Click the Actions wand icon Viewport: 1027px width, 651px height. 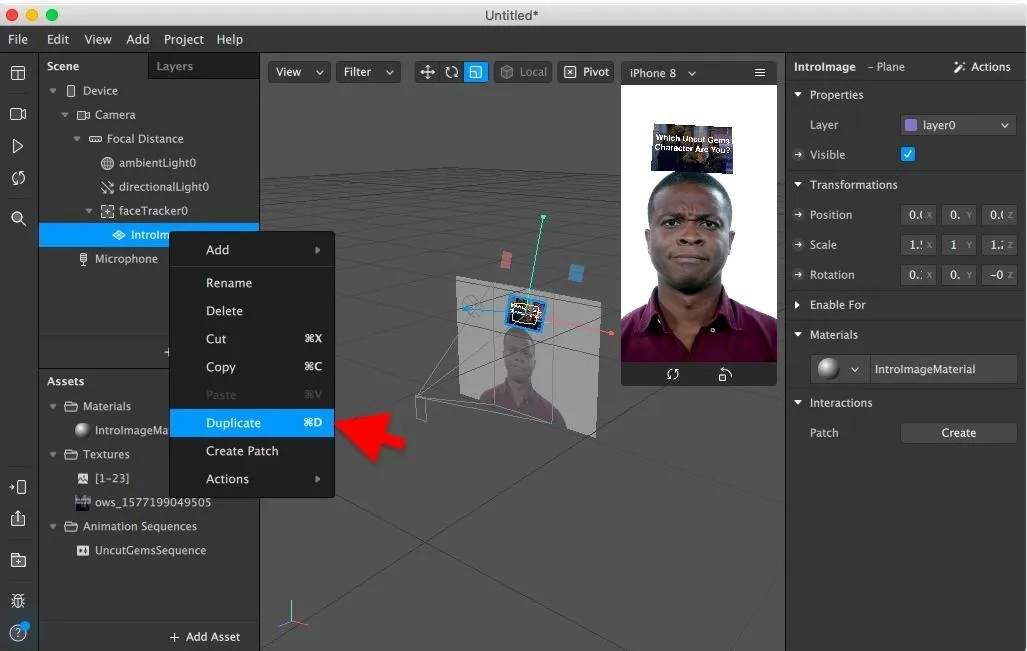click(x=960, y=67)
